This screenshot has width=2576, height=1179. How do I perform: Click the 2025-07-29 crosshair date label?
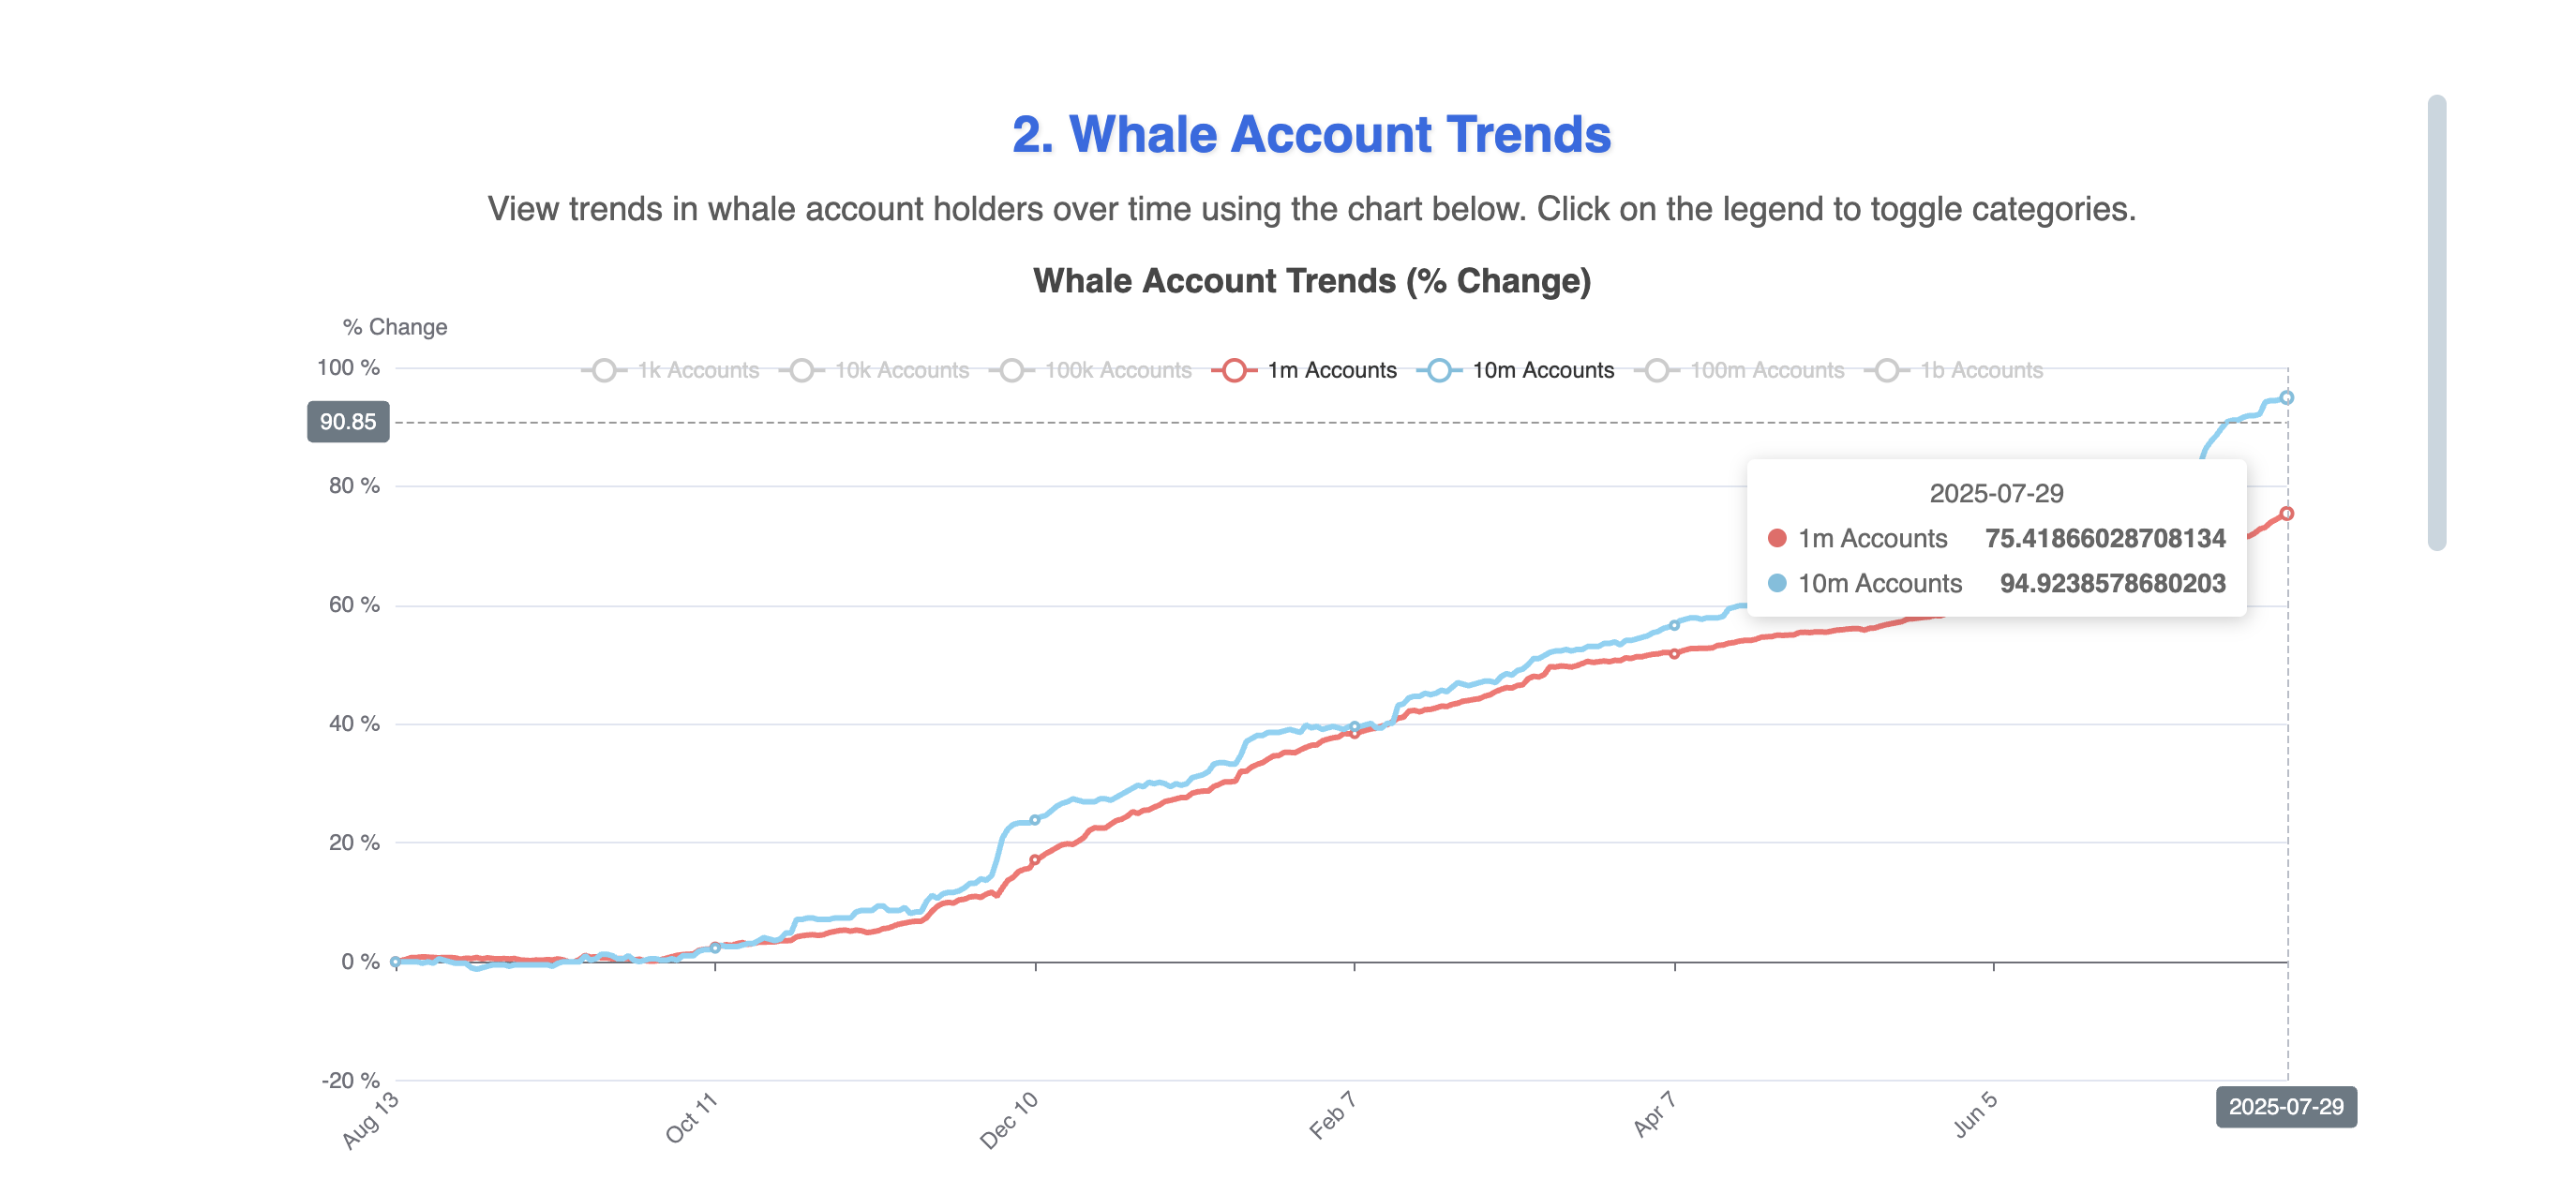click(x=2285, y=1107)
